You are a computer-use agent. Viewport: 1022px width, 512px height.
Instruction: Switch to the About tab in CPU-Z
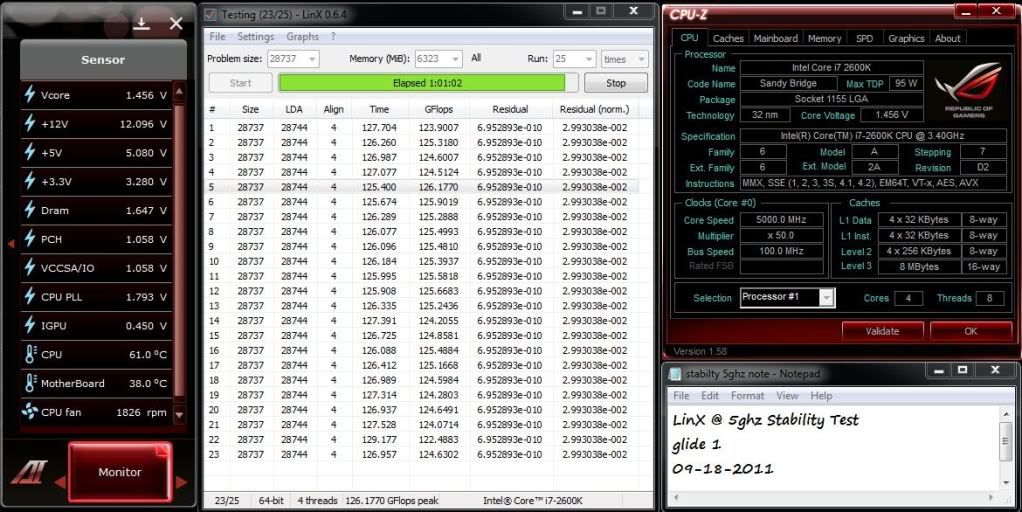click(x=948, y=38)
